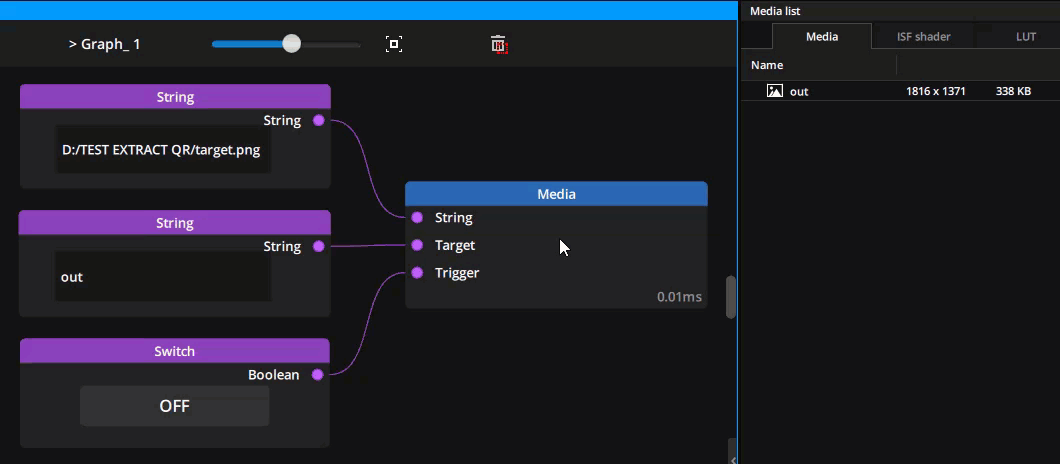Image resolution: width=1060 pixels, height=464 pixels.
Task: Click the Media node String input port
Action: 417,217
